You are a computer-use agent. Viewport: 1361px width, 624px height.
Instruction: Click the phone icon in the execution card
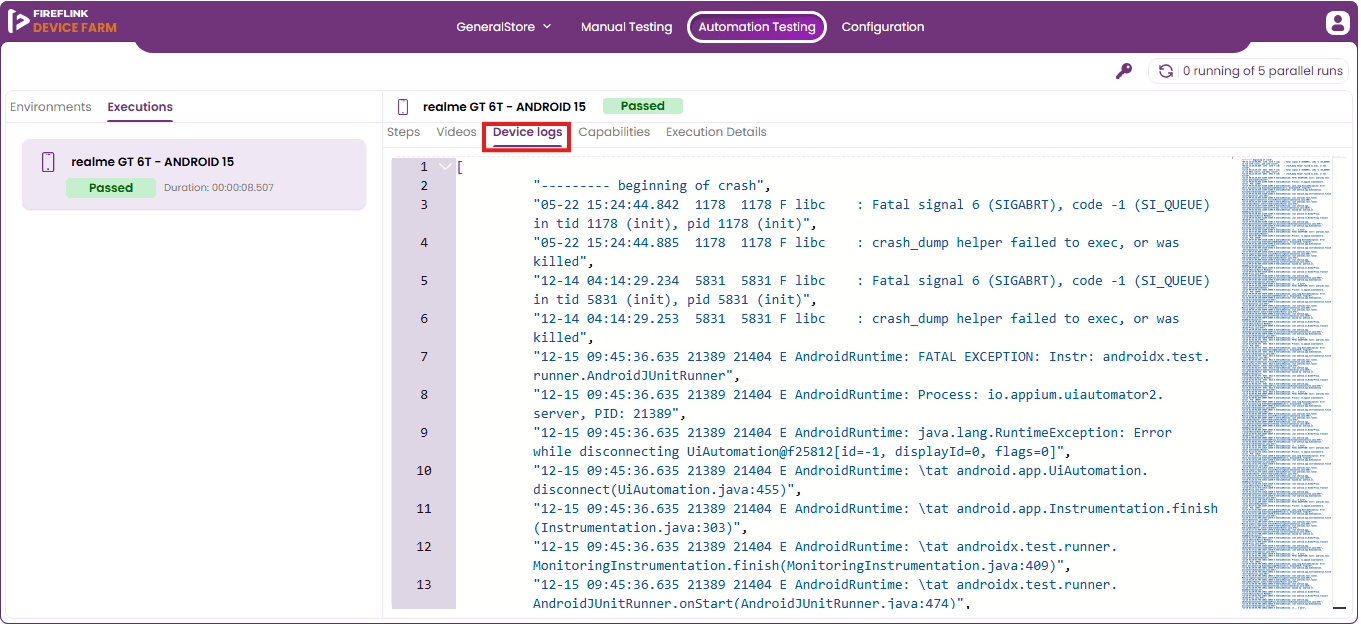(x=48, y=162)
